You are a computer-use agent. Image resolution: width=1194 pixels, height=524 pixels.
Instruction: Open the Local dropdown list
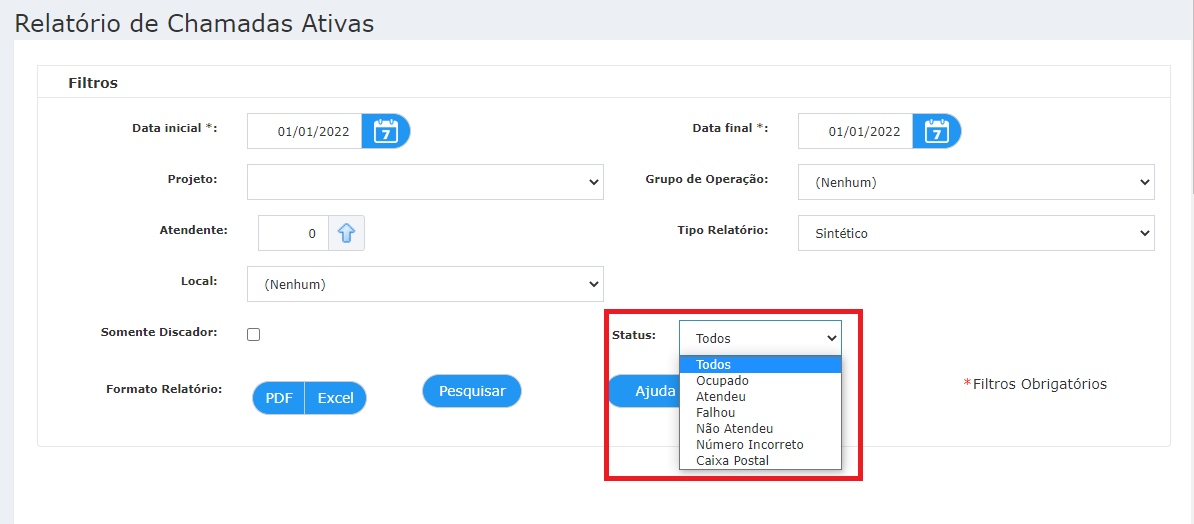coord(425,284)
